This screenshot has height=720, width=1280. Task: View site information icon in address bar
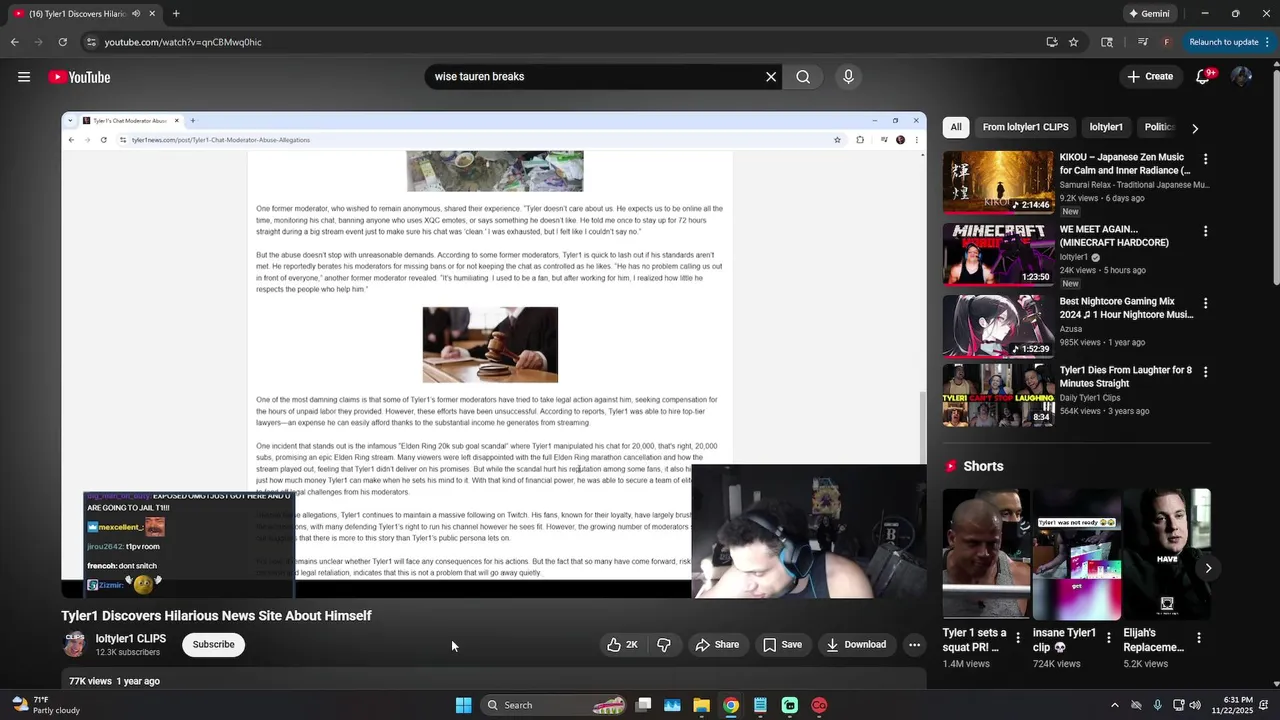tap(91, 42)
